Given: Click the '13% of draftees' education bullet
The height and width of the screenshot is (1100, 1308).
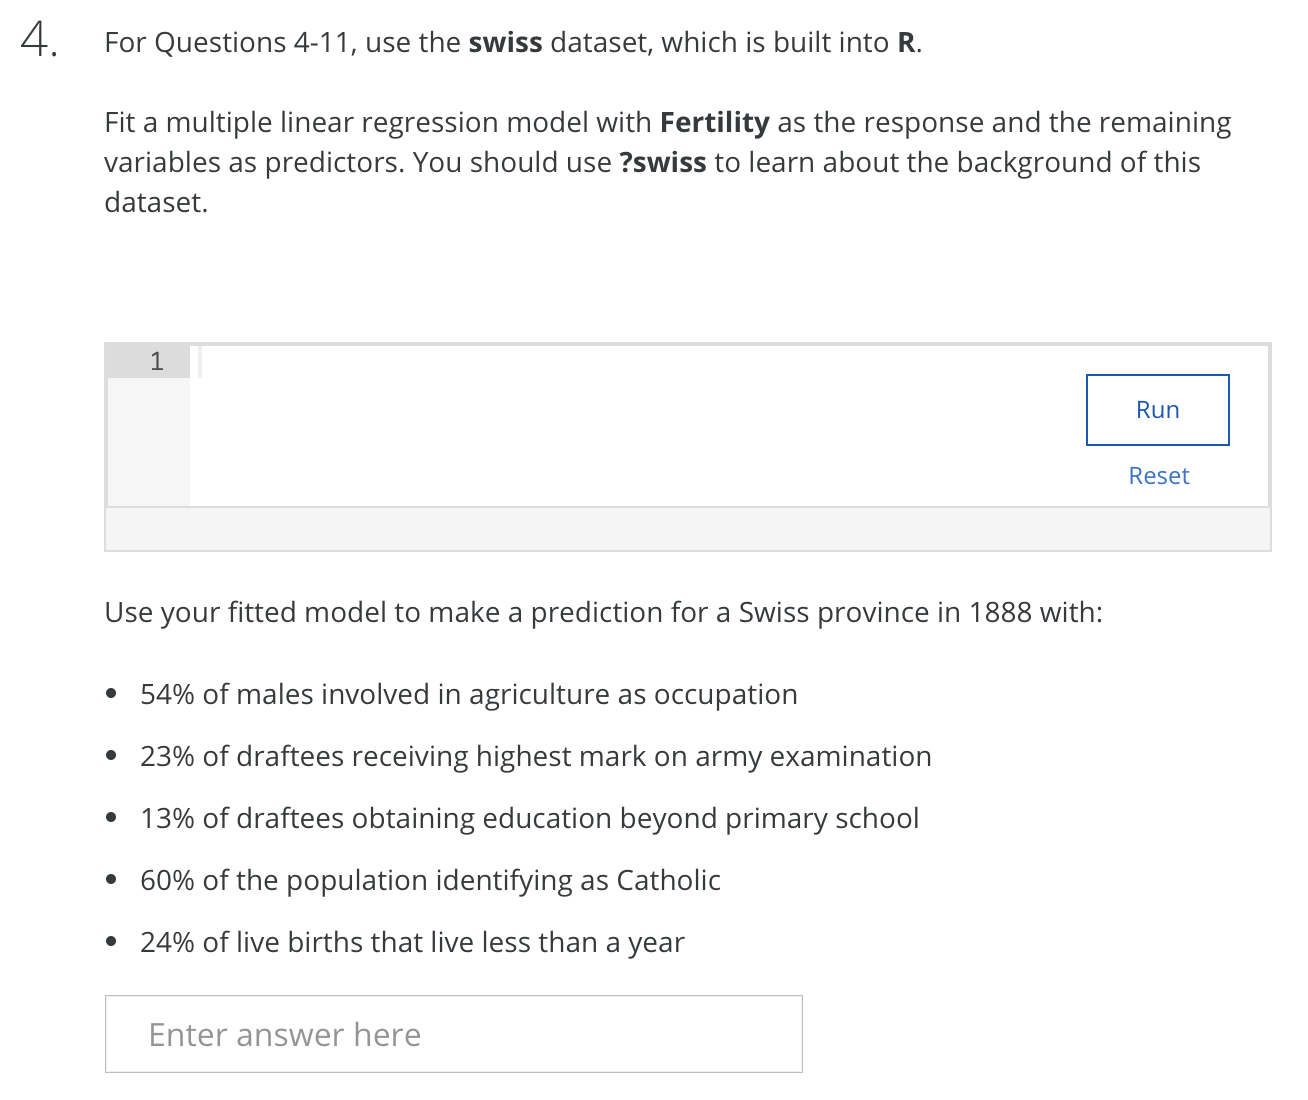Looking at the screenshot, I should 529,818.
